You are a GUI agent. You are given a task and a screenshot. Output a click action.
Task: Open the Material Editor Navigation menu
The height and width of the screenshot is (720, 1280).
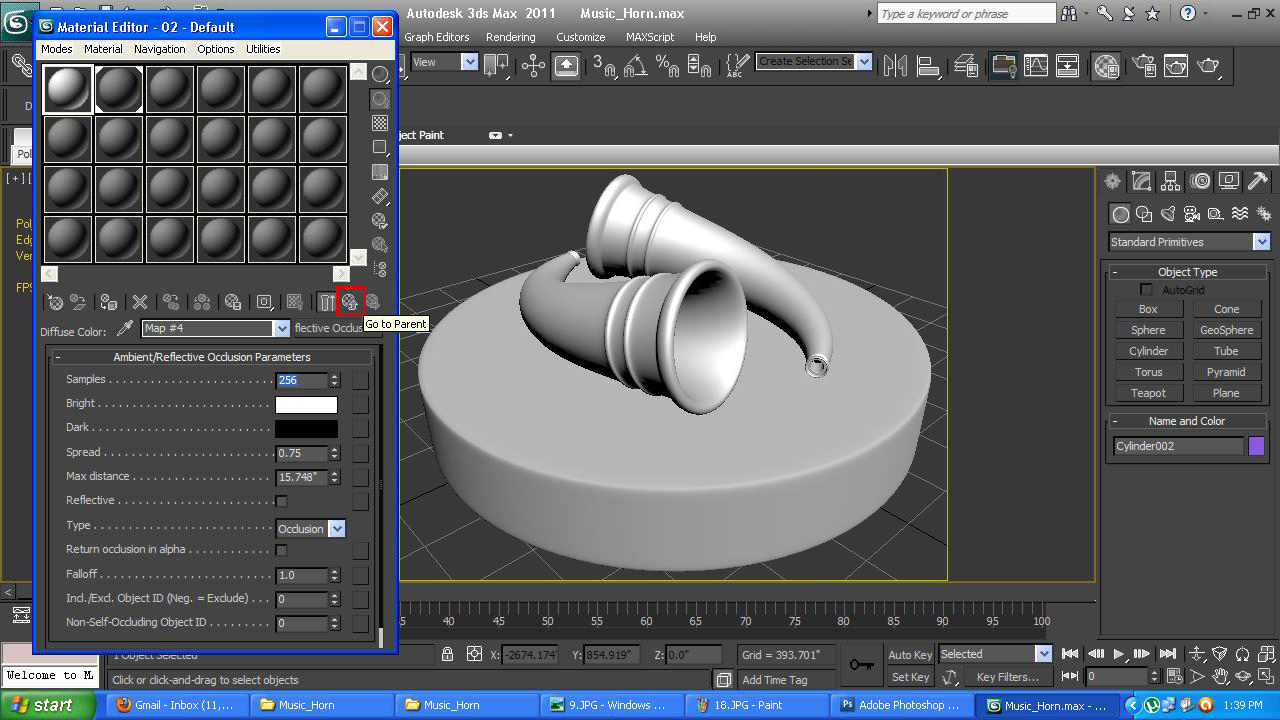[159, 48]
